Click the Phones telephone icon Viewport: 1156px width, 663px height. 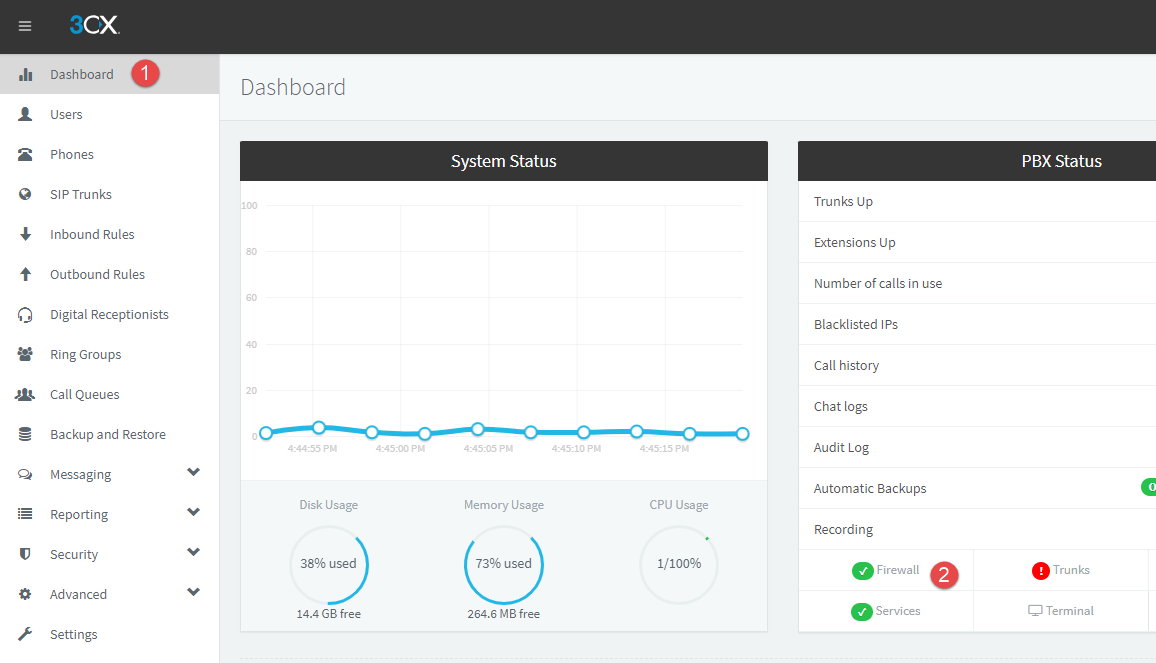coord(25,154)
